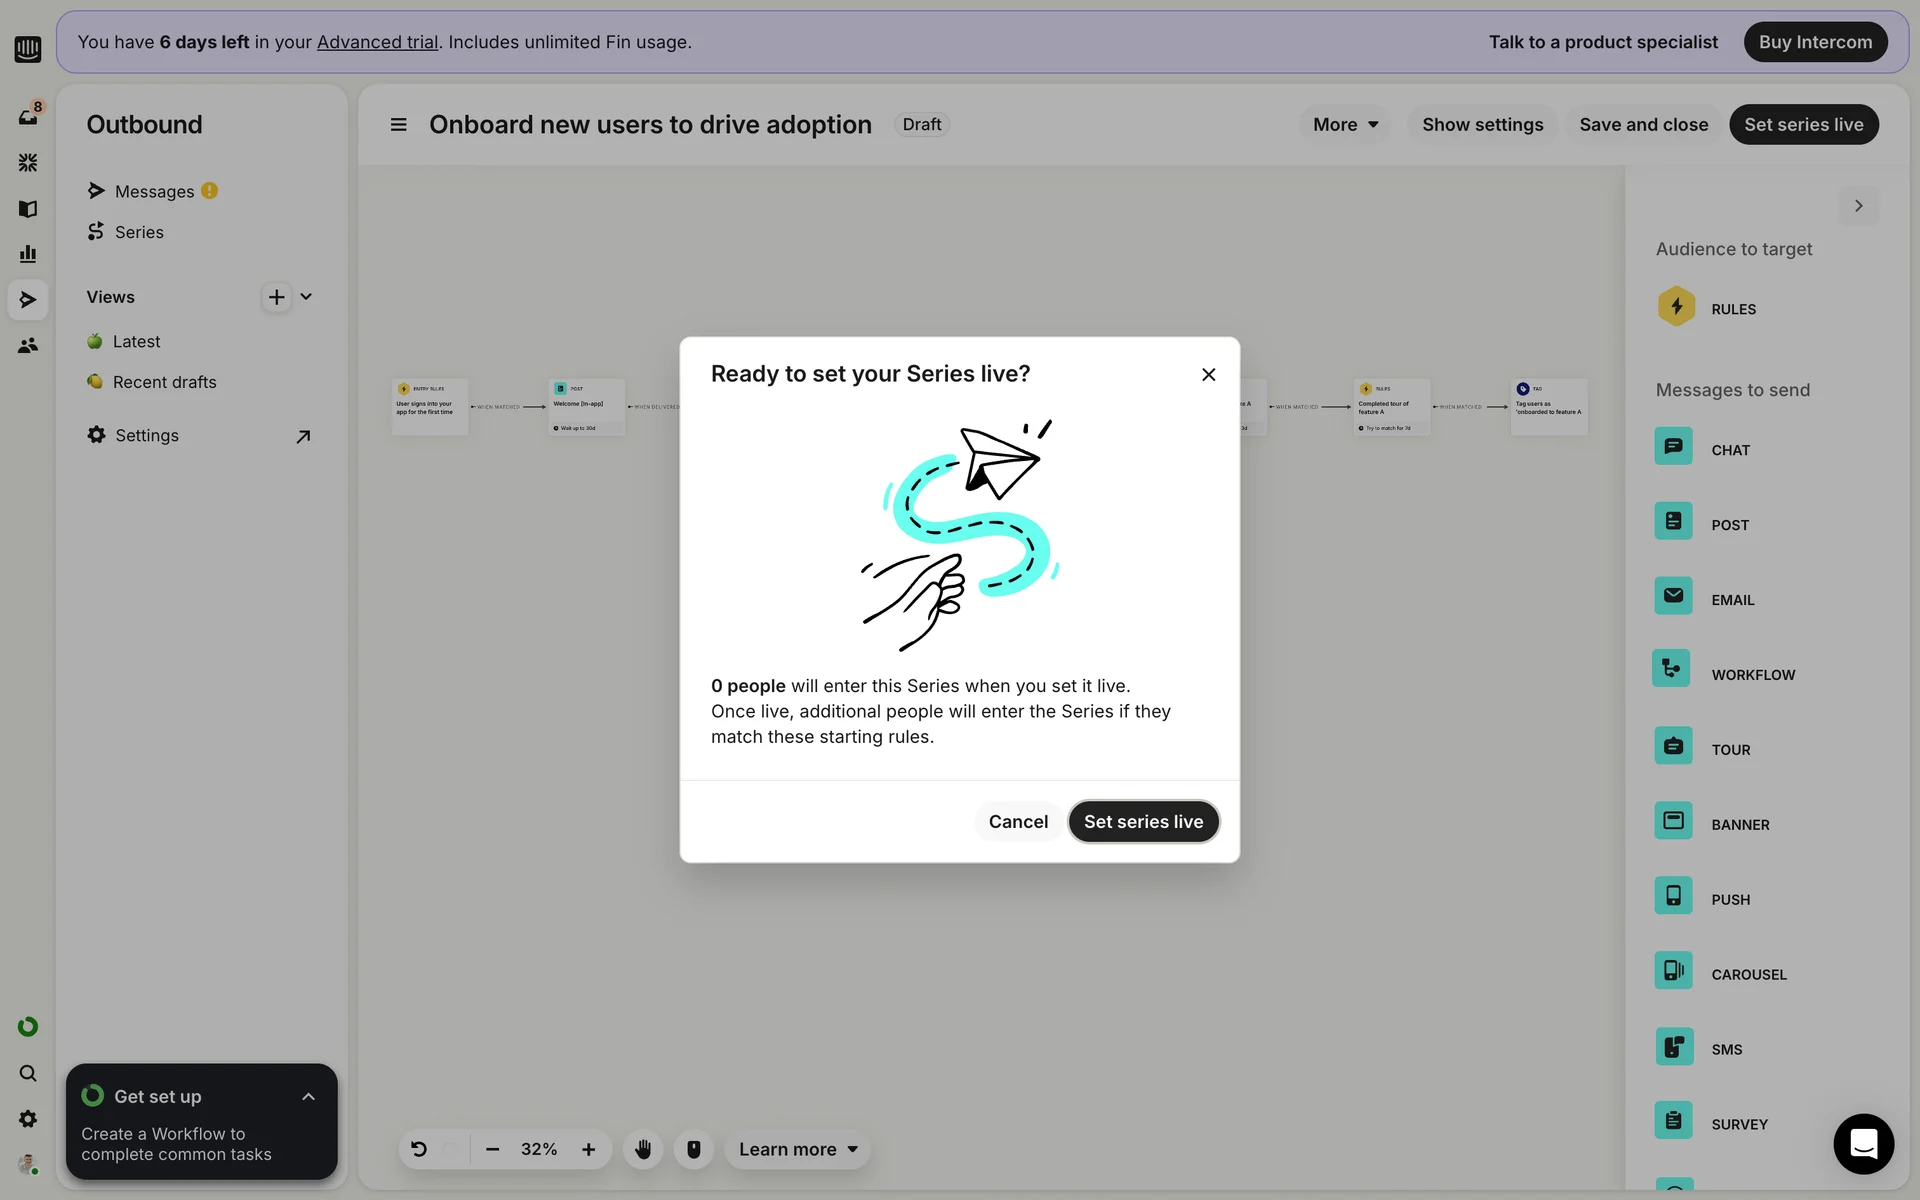Select the TOUR block icon
This screenshot has height=1200, width=1920.
click(x=1673, y=746)
